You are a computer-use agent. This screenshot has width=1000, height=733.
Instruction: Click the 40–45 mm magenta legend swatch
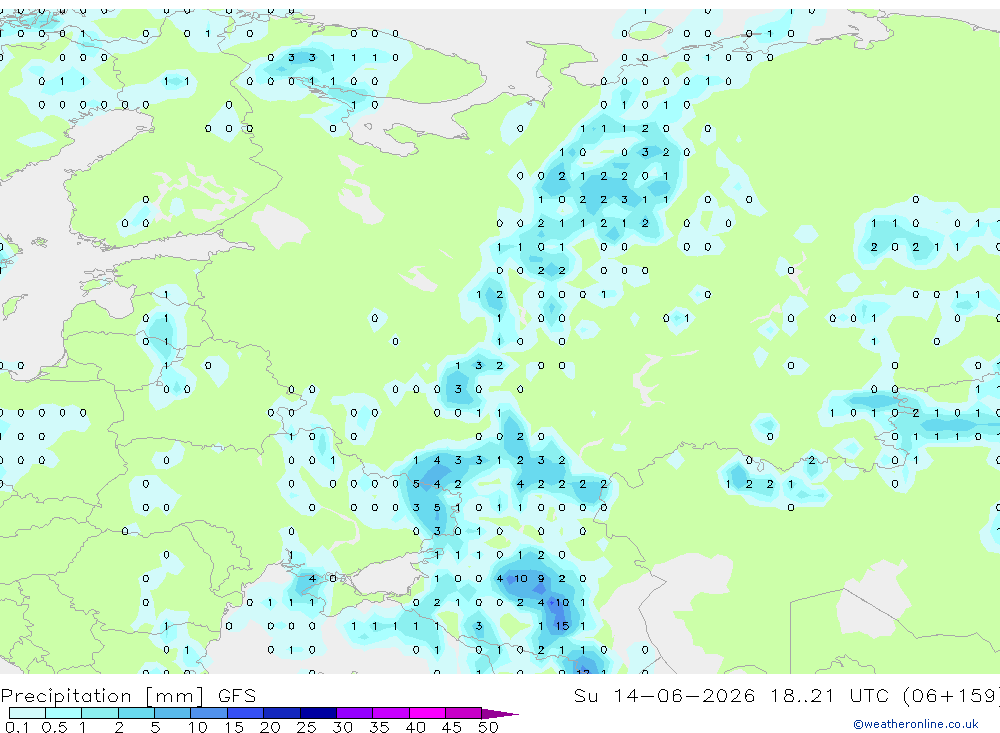tap(427, 713)
